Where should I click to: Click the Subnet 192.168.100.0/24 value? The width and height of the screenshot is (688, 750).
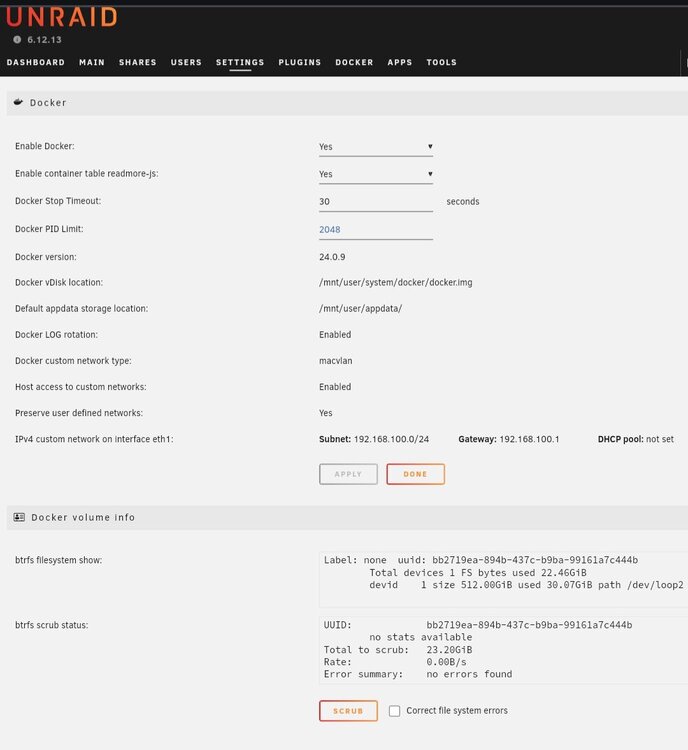click(374, 439)
